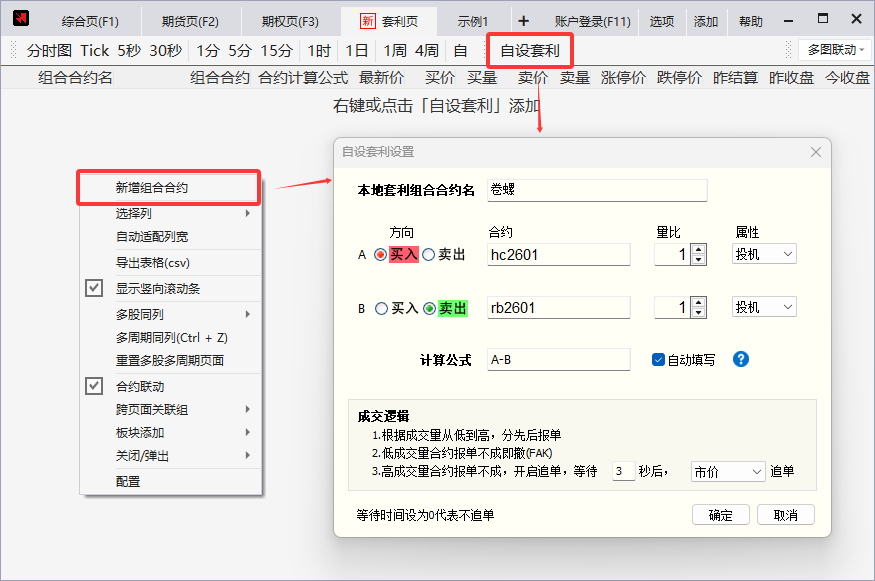Increase contract A ratio with up arrow
The width and height of the screenshot is (875, 581).
698,249
